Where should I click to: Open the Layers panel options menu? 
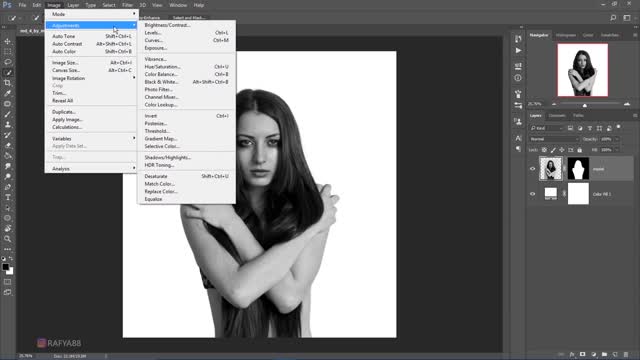point(635,116)
